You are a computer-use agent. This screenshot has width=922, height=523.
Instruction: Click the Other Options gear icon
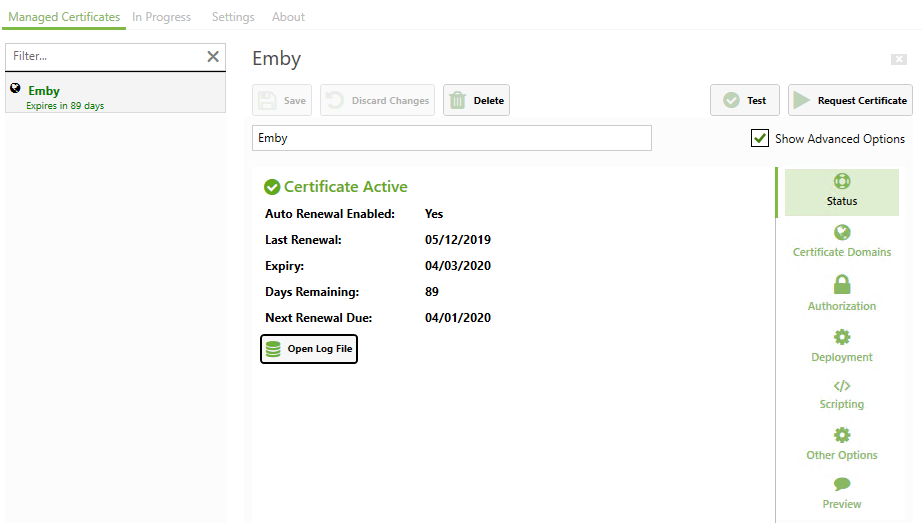click(842, 435)
